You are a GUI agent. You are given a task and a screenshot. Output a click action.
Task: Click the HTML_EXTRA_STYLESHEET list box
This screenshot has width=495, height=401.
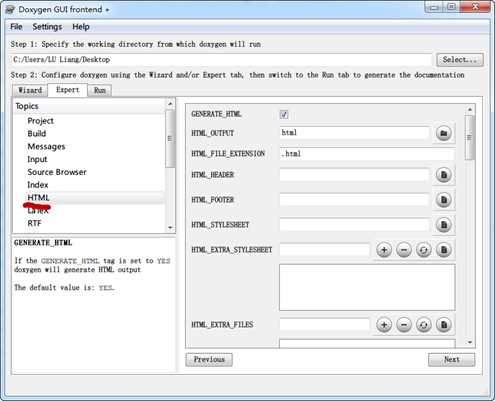pyautogui.click(x=367, y=287)
